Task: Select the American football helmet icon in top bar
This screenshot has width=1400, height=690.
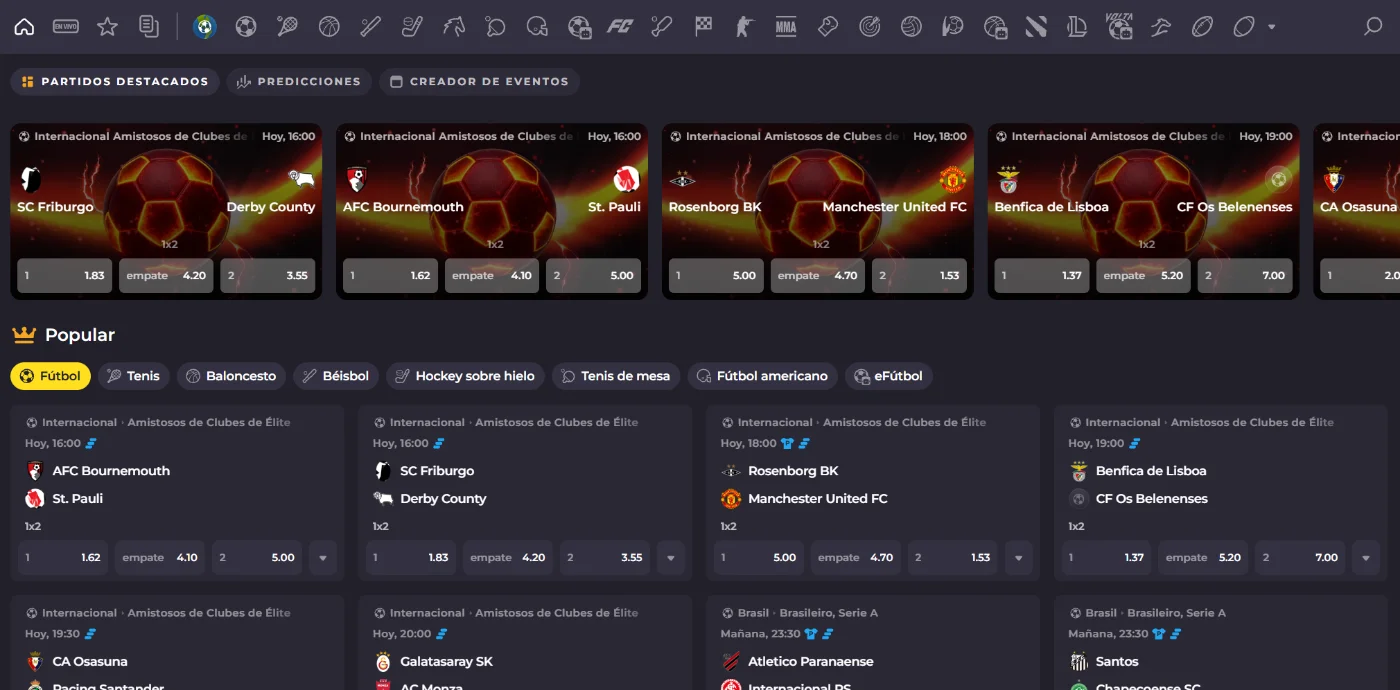Action: [537, 27]
